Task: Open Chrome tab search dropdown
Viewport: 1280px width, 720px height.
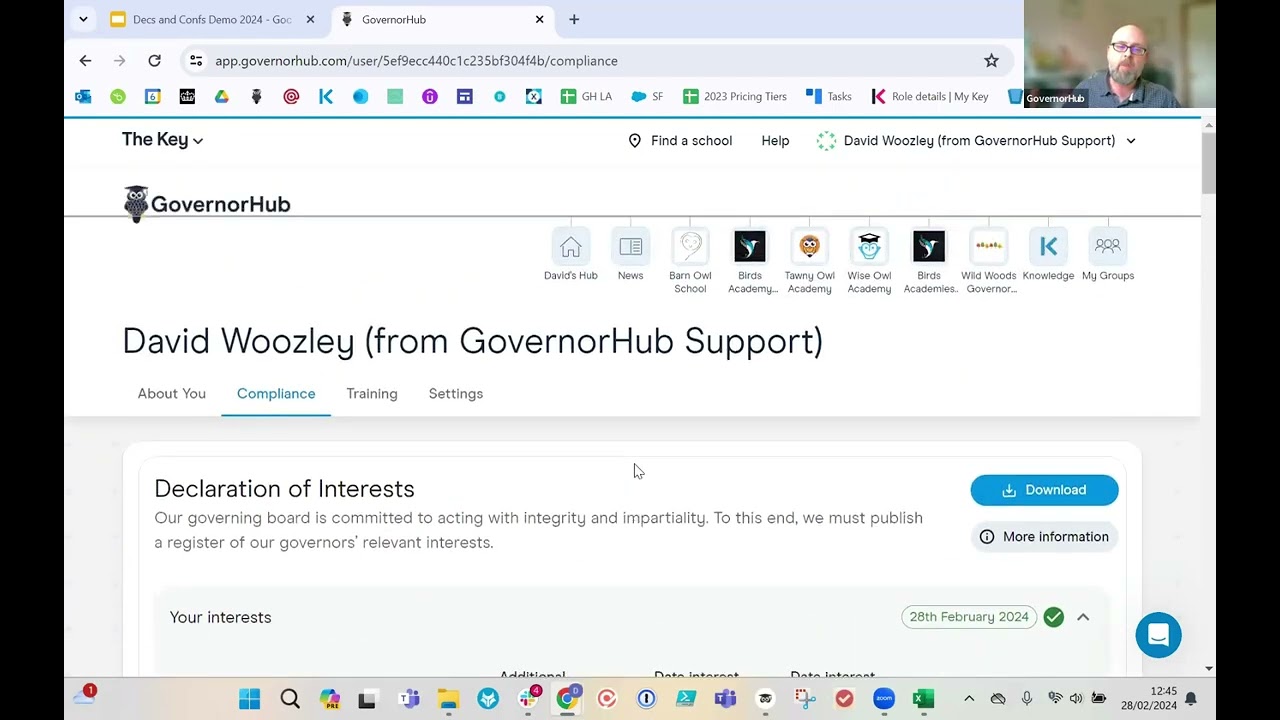Action: (x=83, y=19)
